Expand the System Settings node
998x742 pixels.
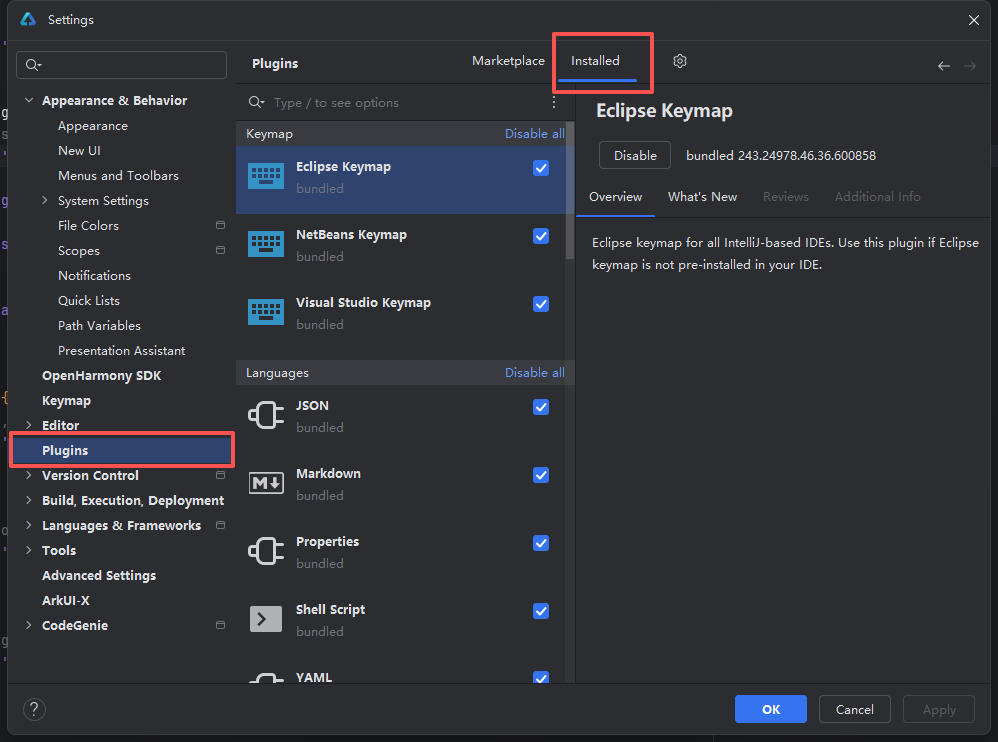45,200
